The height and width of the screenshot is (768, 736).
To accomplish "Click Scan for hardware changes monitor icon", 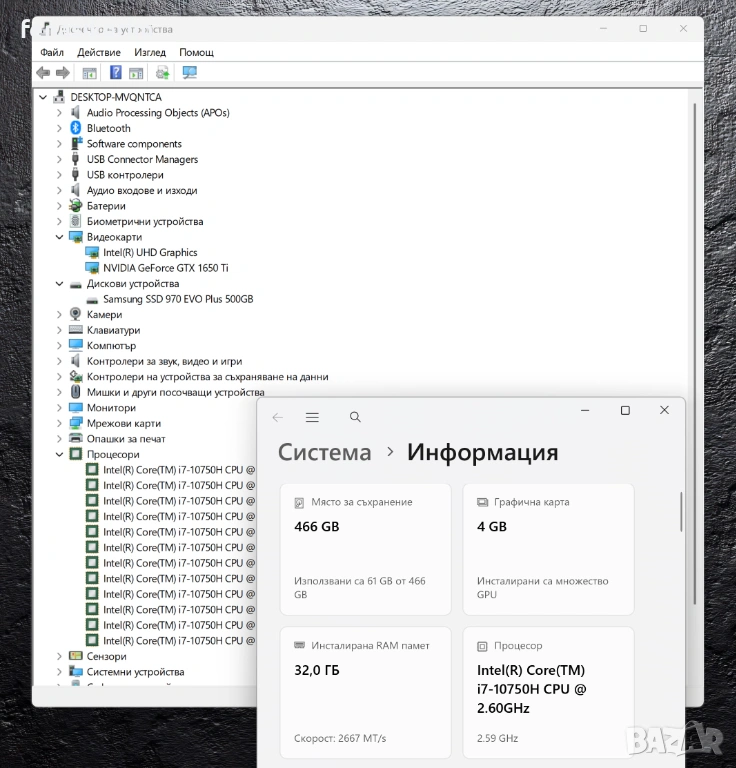I will point(189,73).
